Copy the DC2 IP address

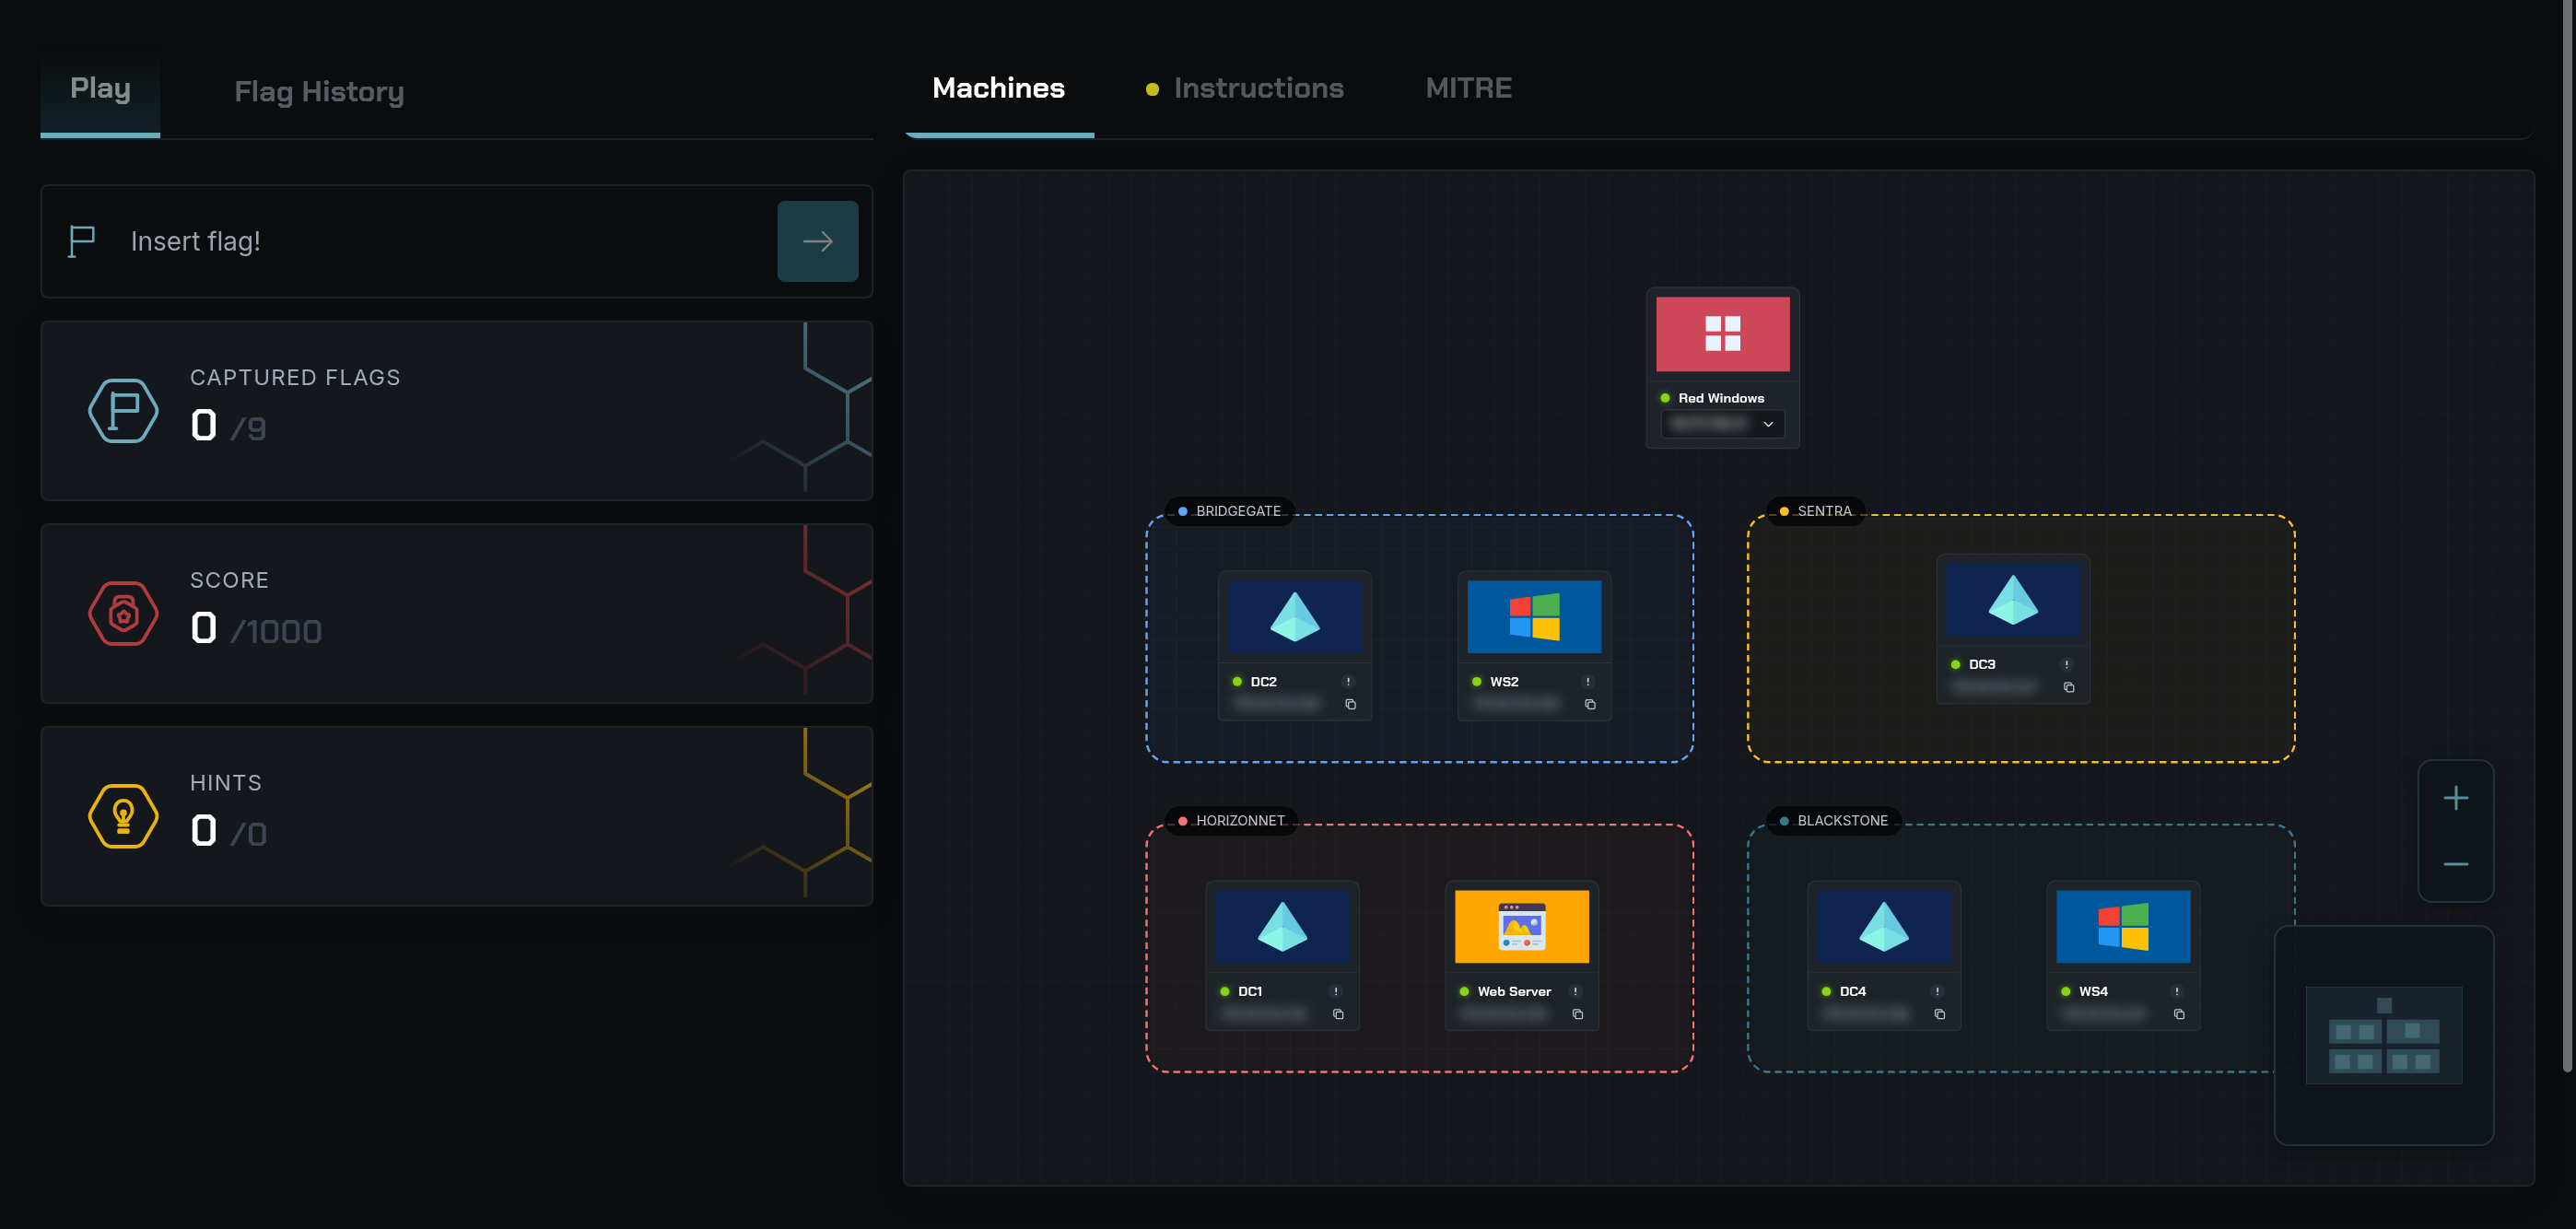[x=1350, y=705]
